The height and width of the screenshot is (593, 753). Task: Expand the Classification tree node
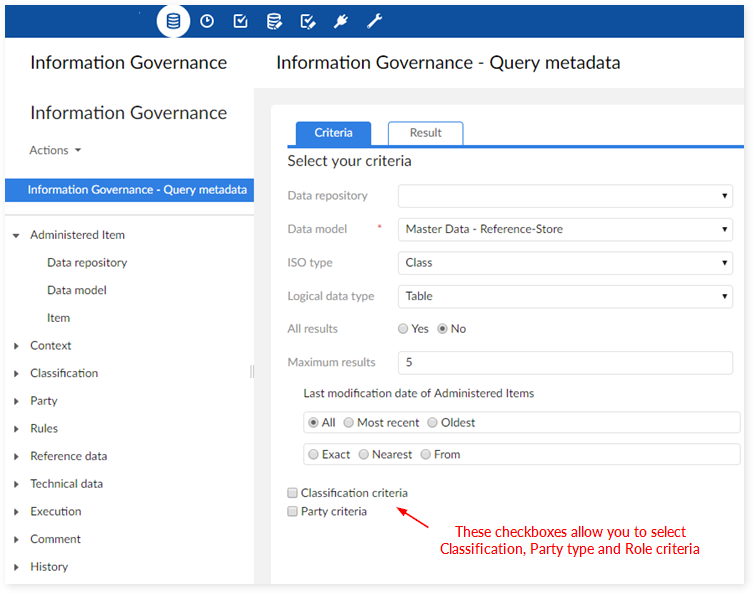click(x=17, y=374)
